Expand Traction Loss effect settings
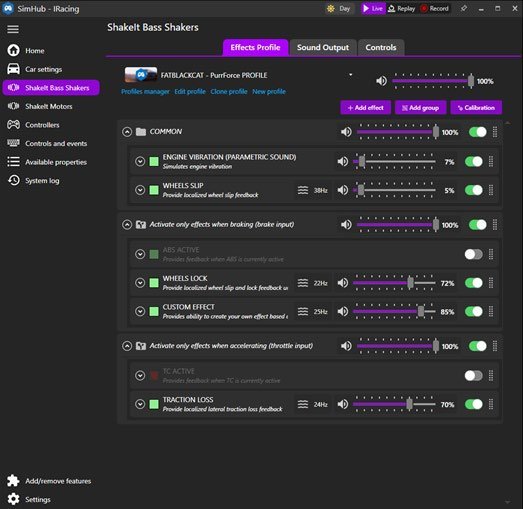Image resolution: width=523 pixels, height=509 pixels. [140, 405]
